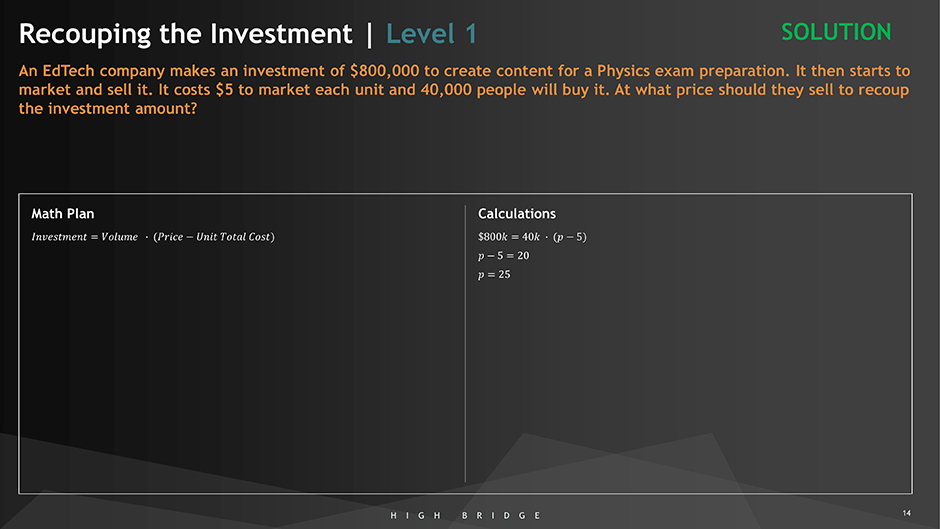Click the "Calculations" heading
The width and height of the screenshot is (940, 529).
point(517,213)
